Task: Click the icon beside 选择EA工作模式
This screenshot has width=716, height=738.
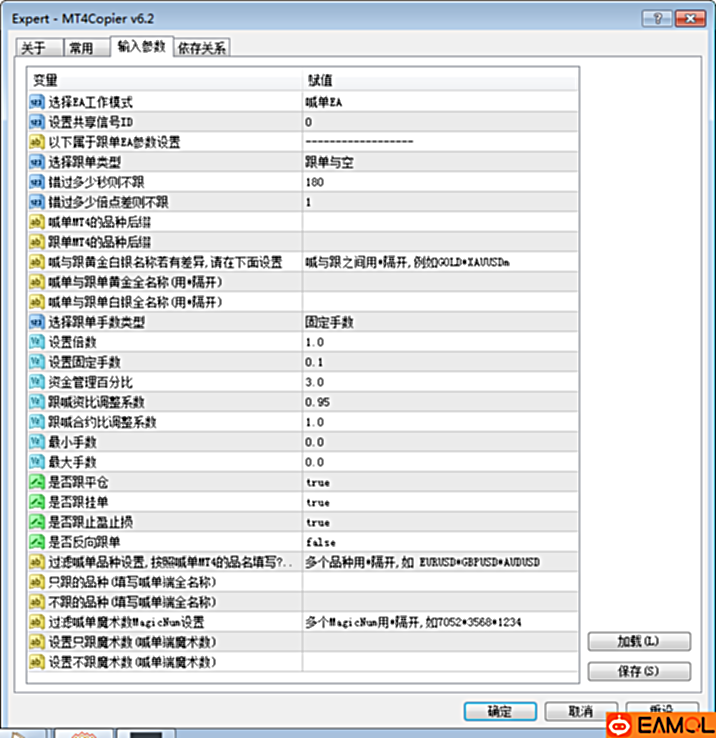Action: (37, 101)
